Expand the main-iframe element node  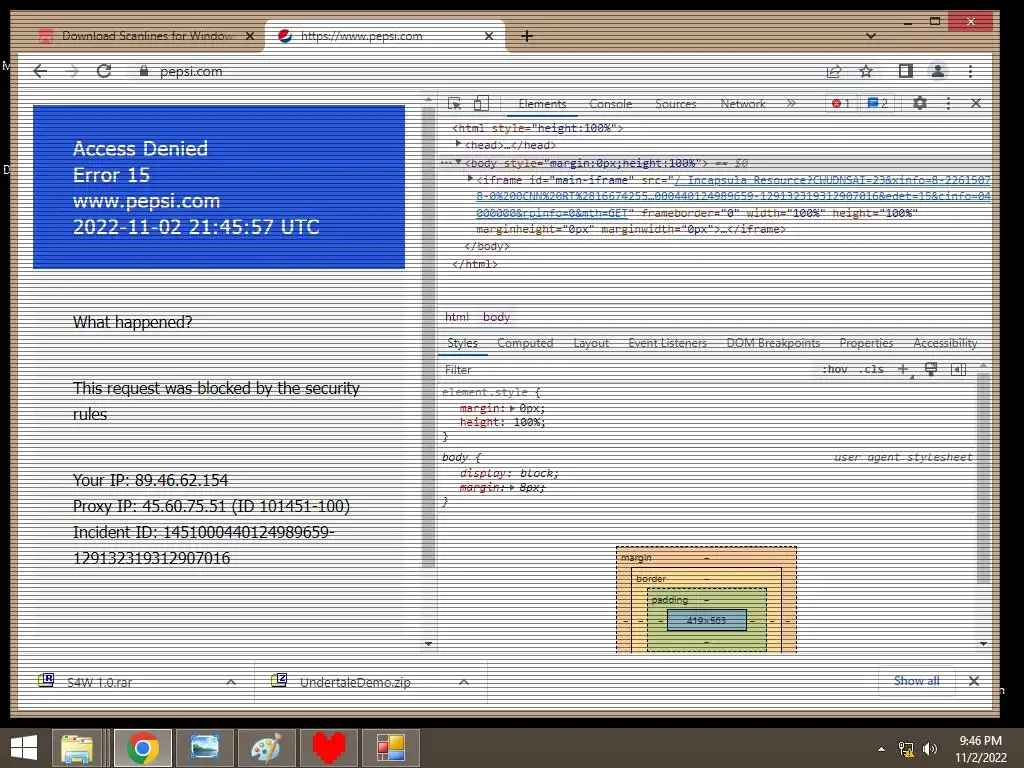tap(470, 178)
